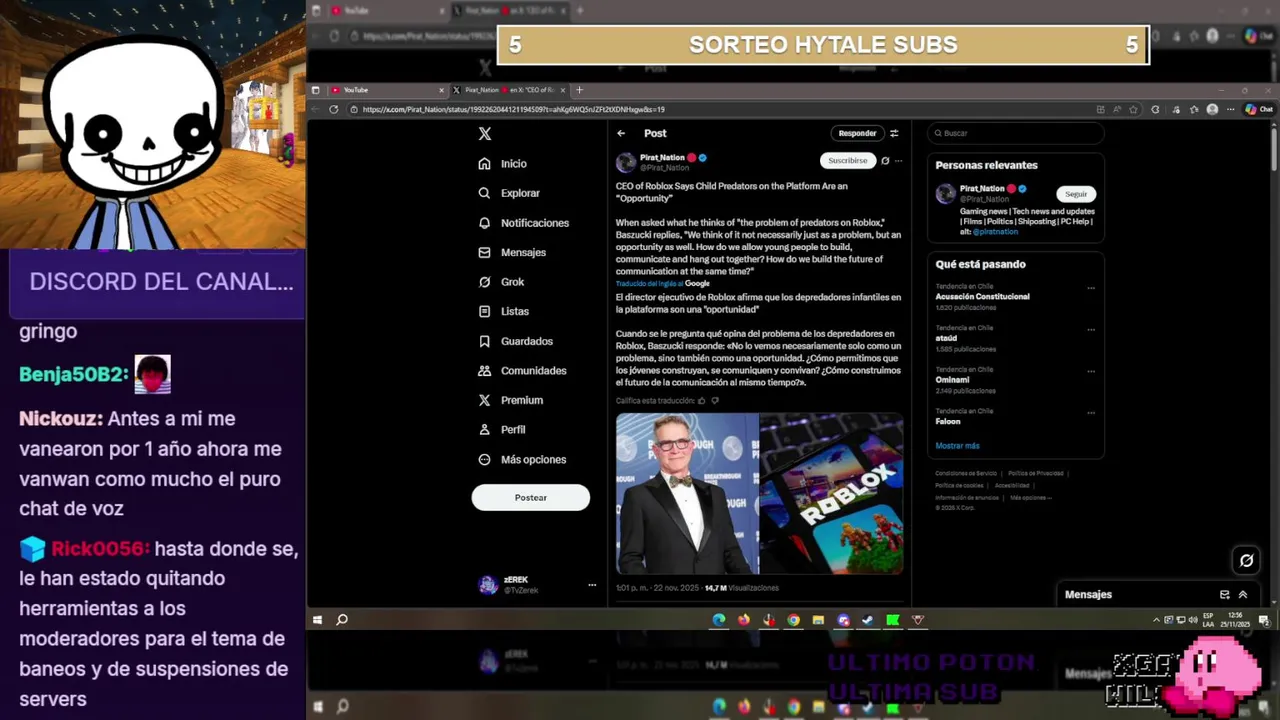Open browser profile avatar icon
1280x720 pixels.
(x=1213, y=109)
